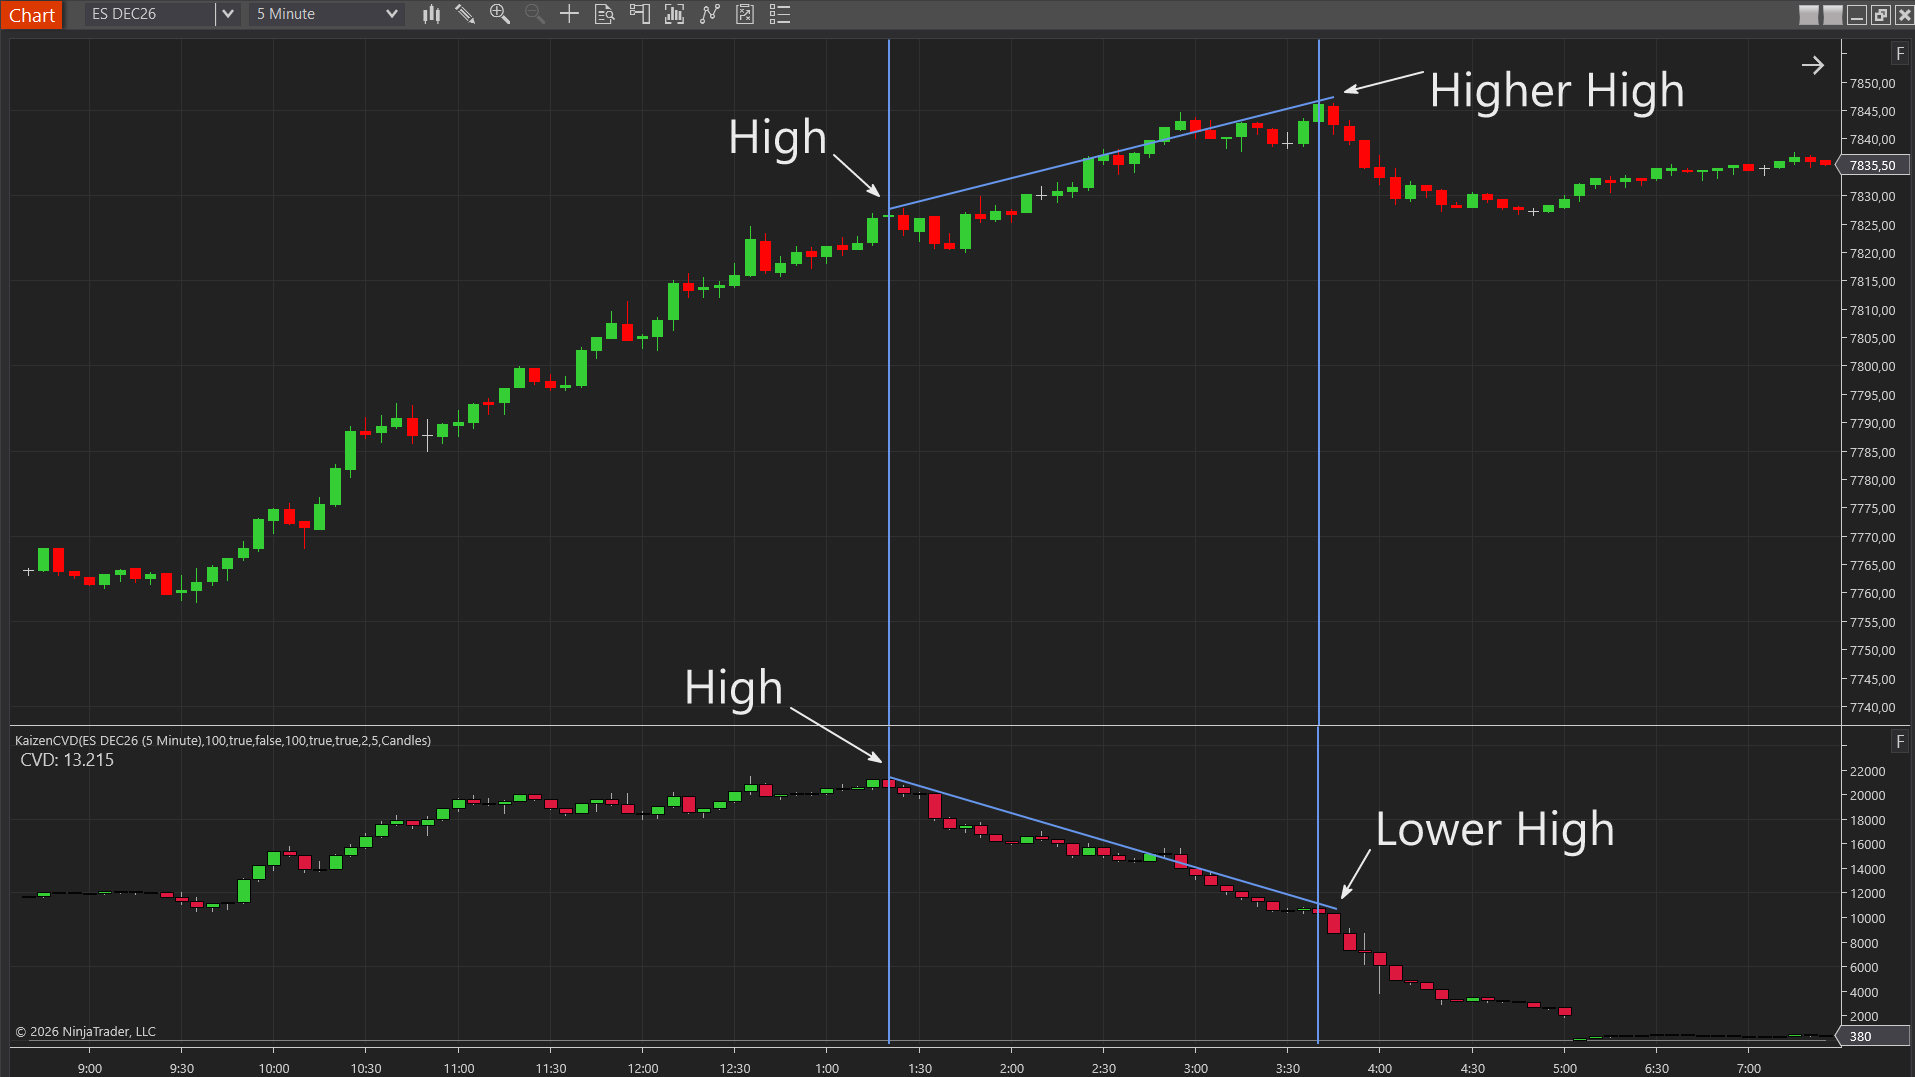
Task: Activate the zoom in magnifier
Action: 500,14
